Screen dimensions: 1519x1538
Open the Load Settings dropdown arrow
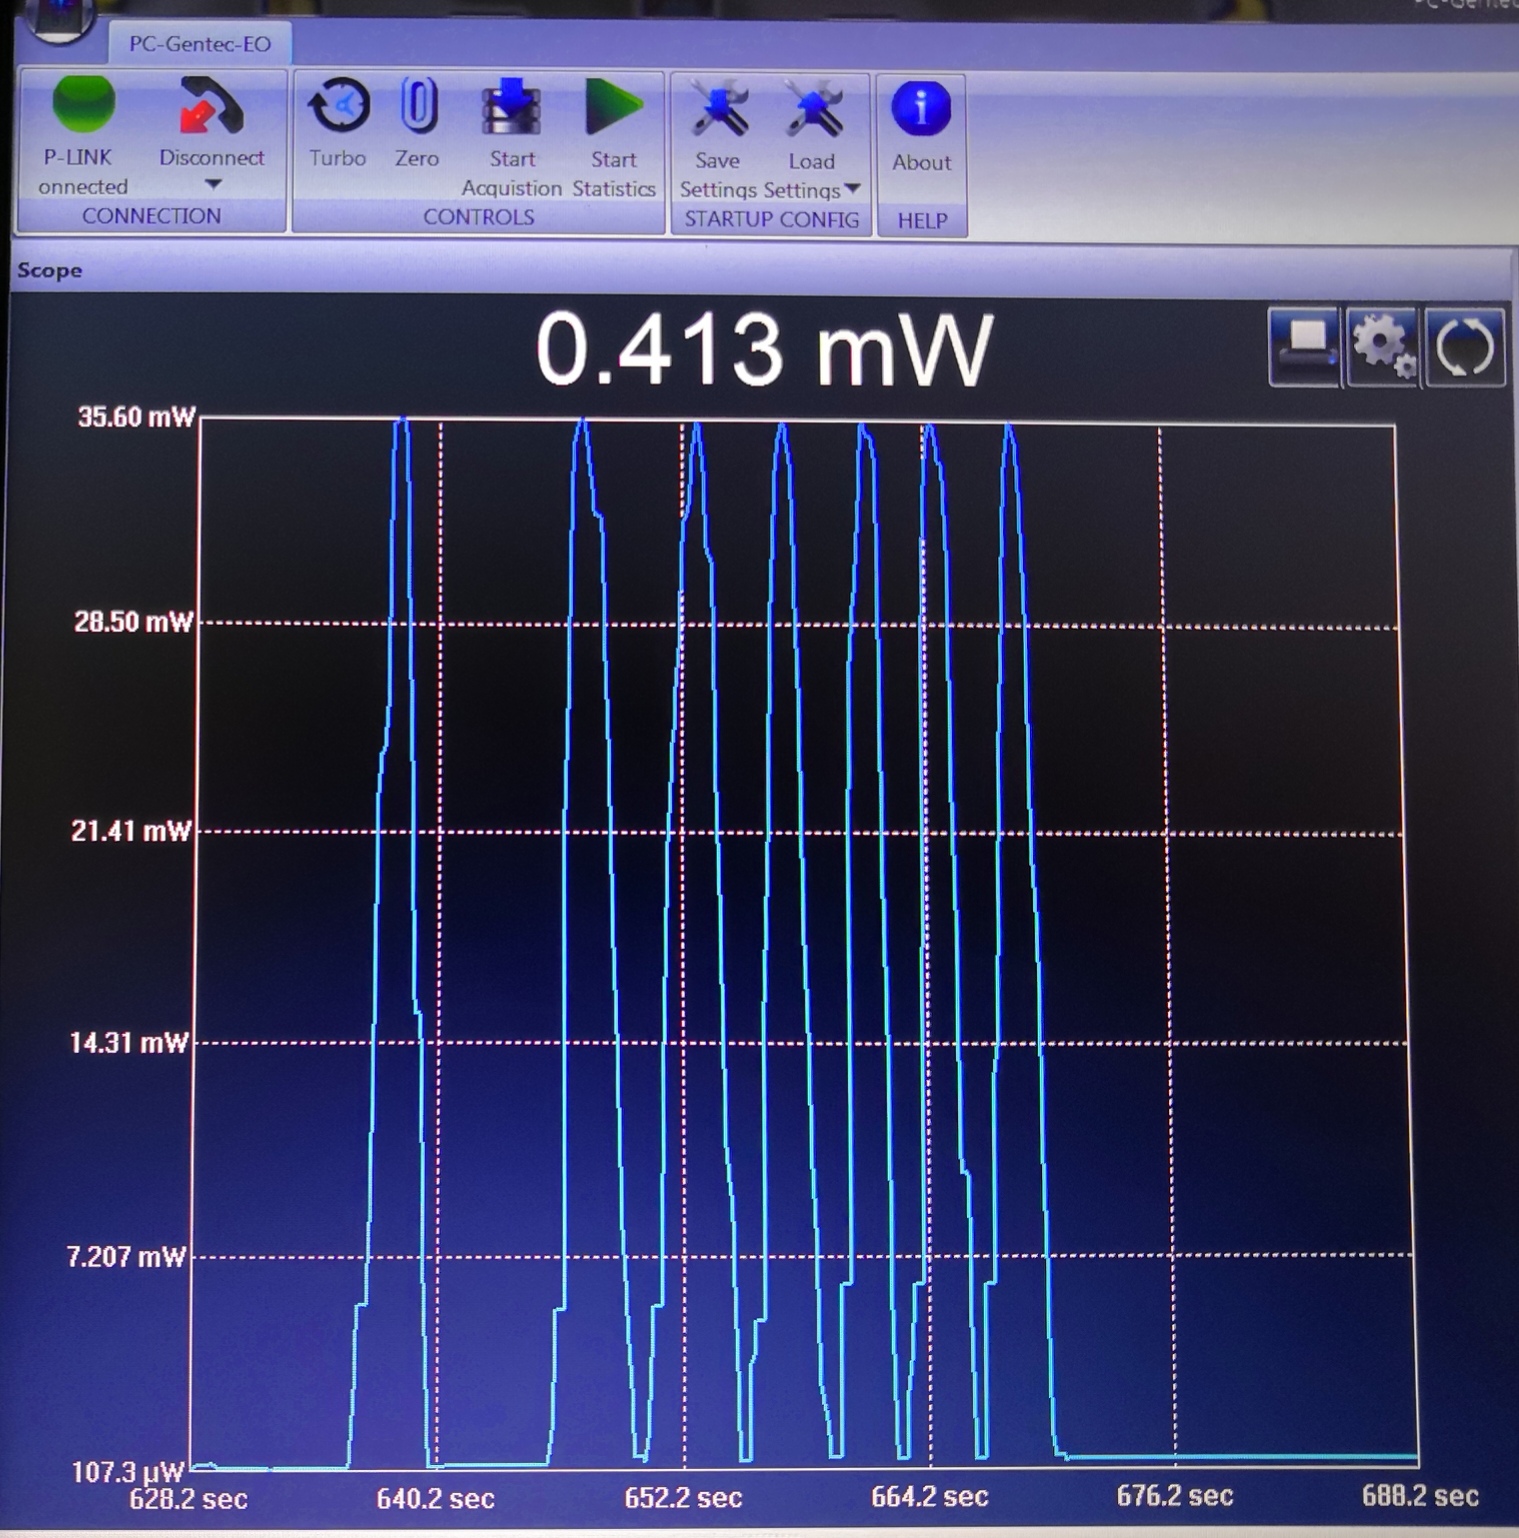point(852,188)
